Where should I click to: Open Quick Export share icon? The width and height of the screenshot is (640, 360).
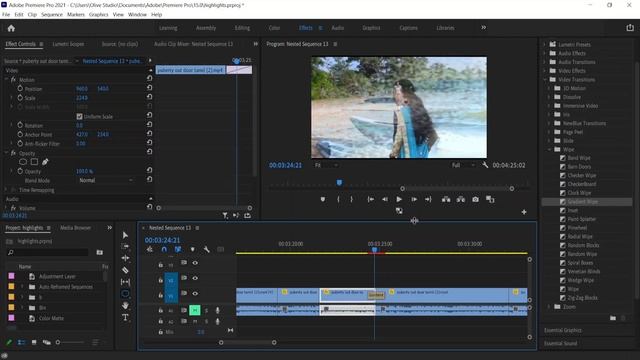pos(630,27)
